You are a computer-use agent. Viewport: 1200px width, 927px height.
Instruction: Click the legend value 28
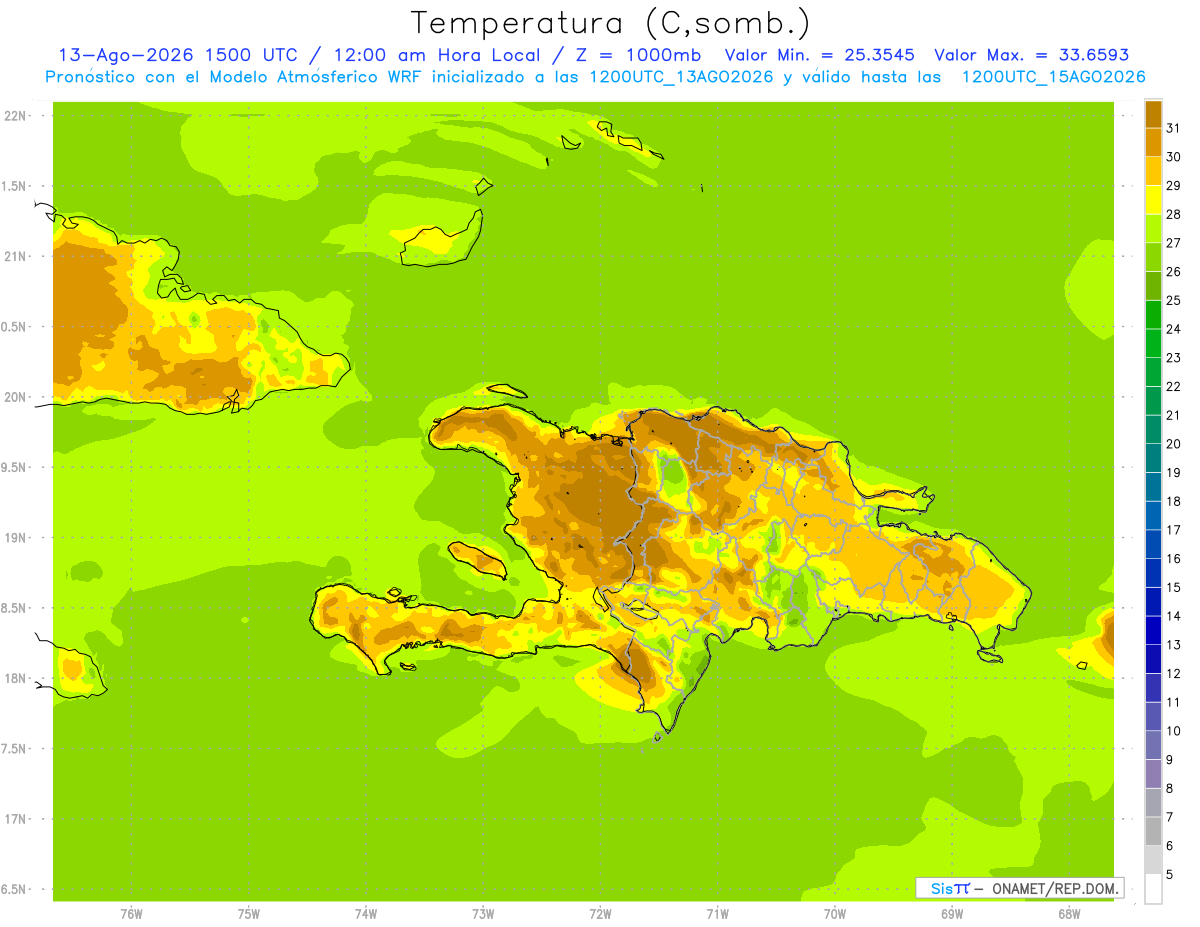(1173, 214)
